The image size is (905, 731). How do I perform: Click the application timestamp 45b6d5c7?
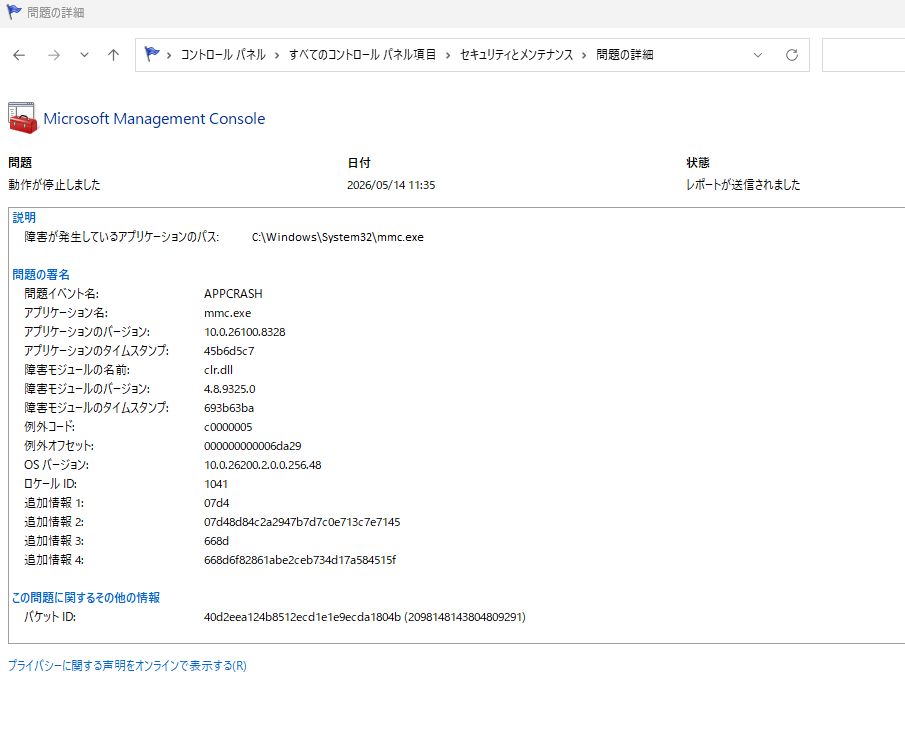[x=229, y=351]
